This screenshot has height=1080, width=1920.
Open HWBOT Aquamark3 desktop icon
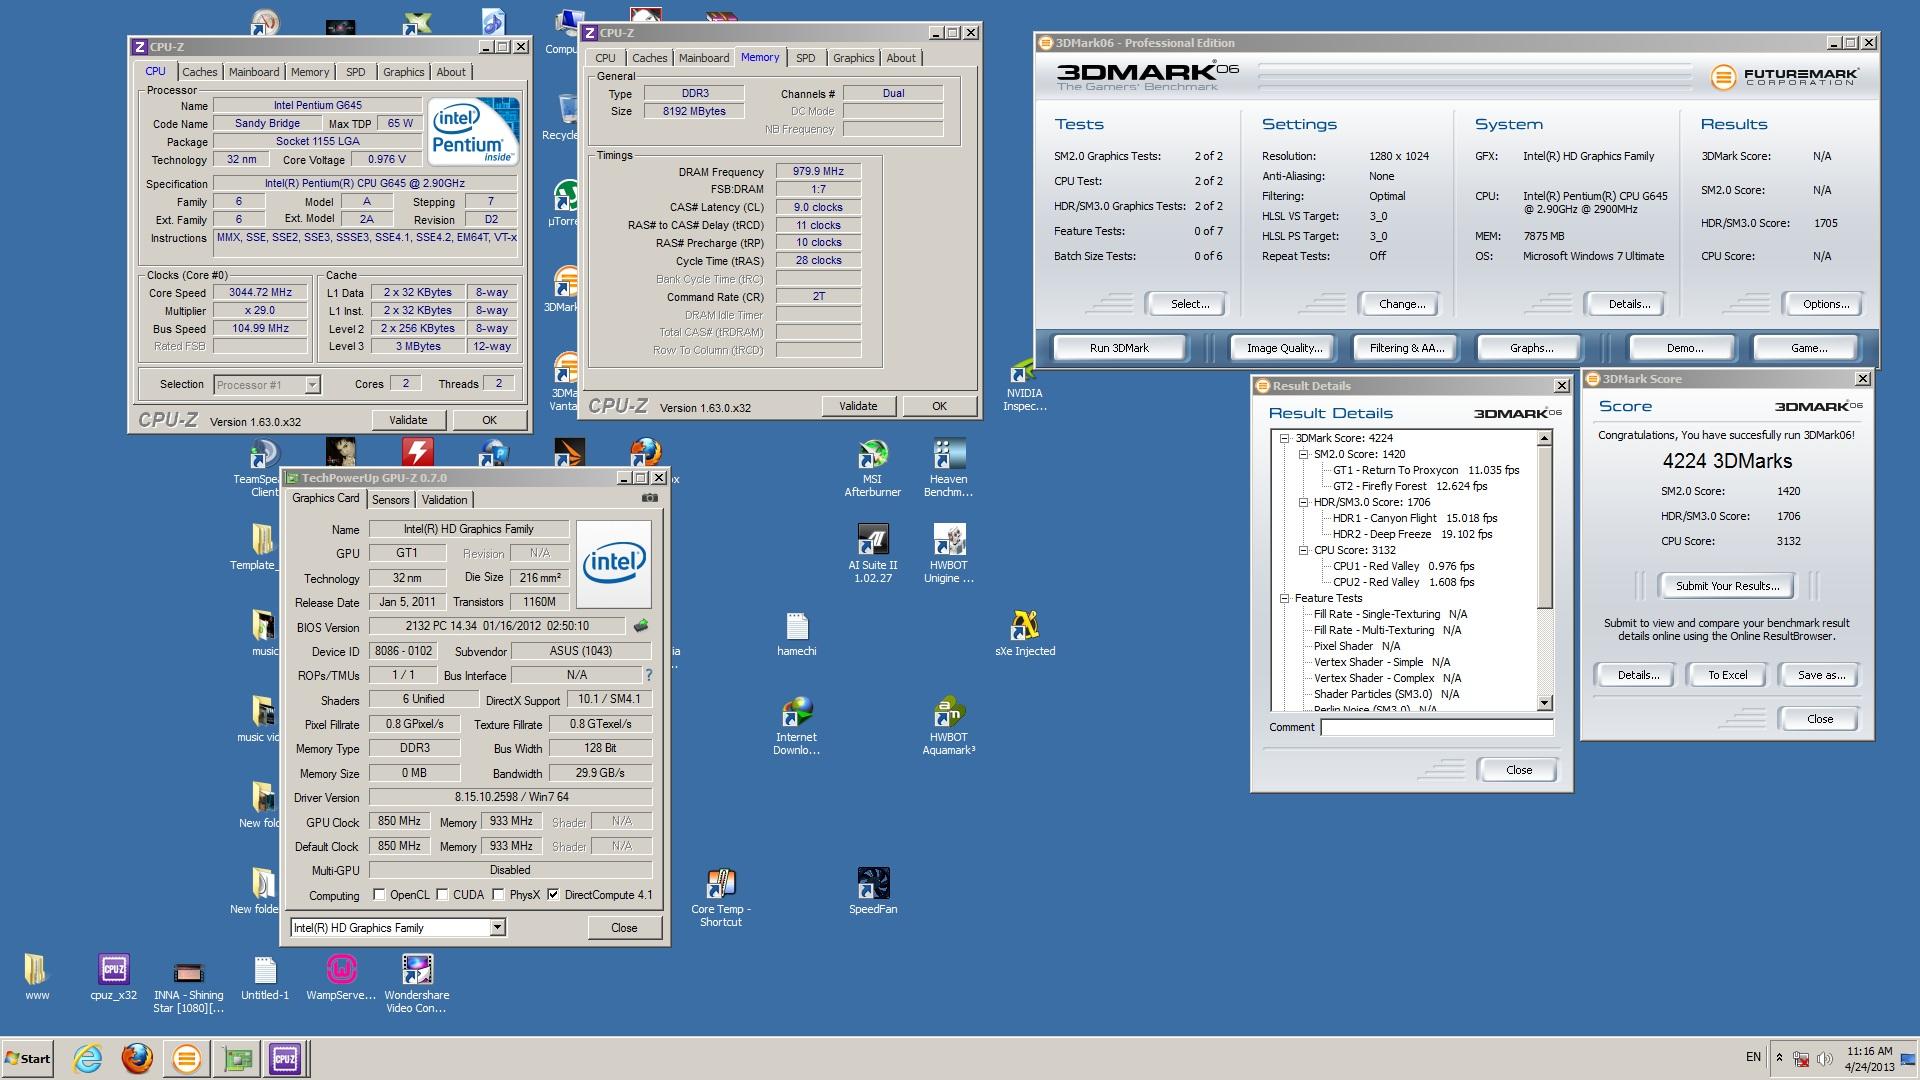(948, 725)
